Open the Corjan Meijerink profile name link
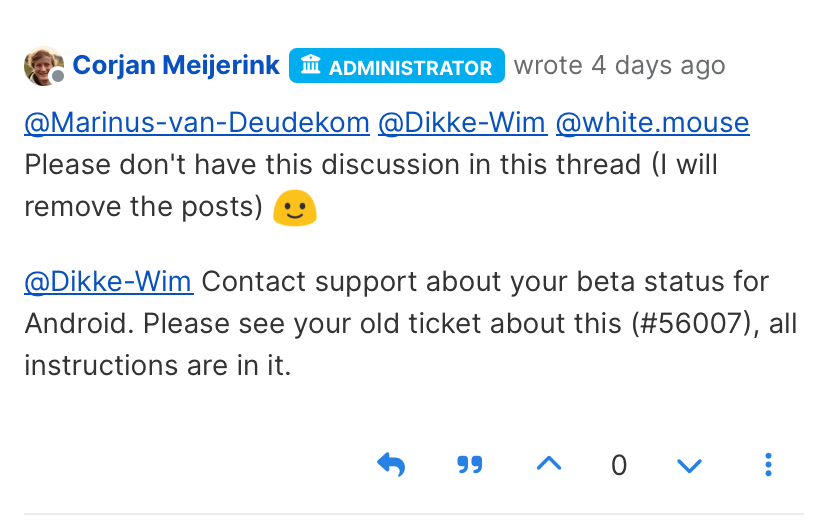The image size is (828, 525). (176, 65)
